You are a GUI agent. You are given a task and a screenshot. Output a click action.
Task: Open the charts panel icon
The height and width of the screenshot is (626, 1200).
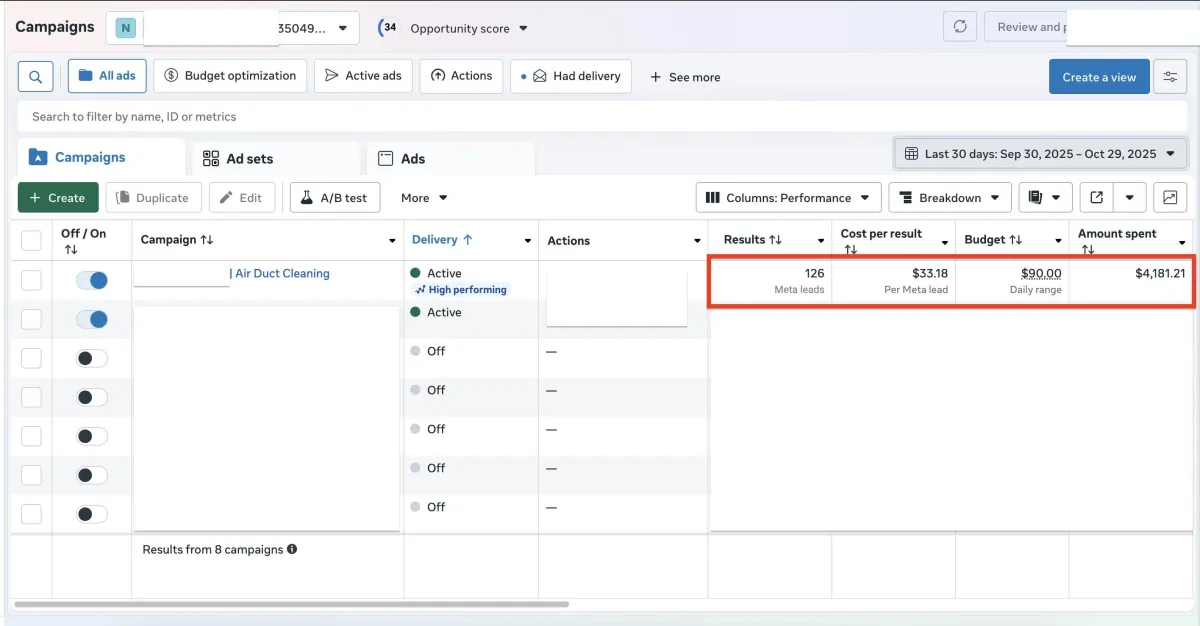click(x=1170, y=198)
